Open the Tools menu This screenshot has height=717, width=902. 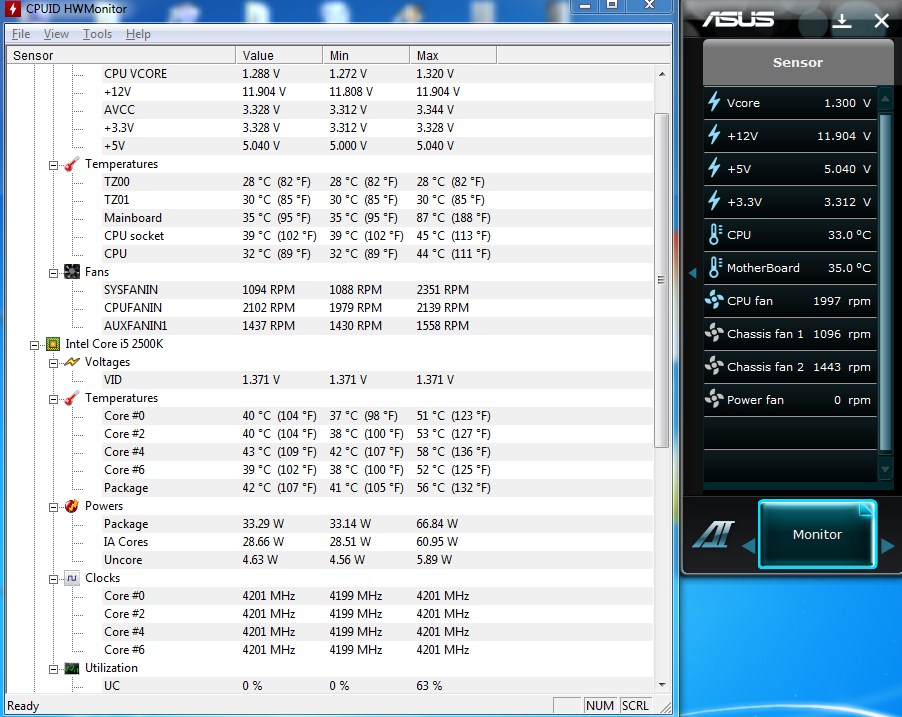(97, 34)
